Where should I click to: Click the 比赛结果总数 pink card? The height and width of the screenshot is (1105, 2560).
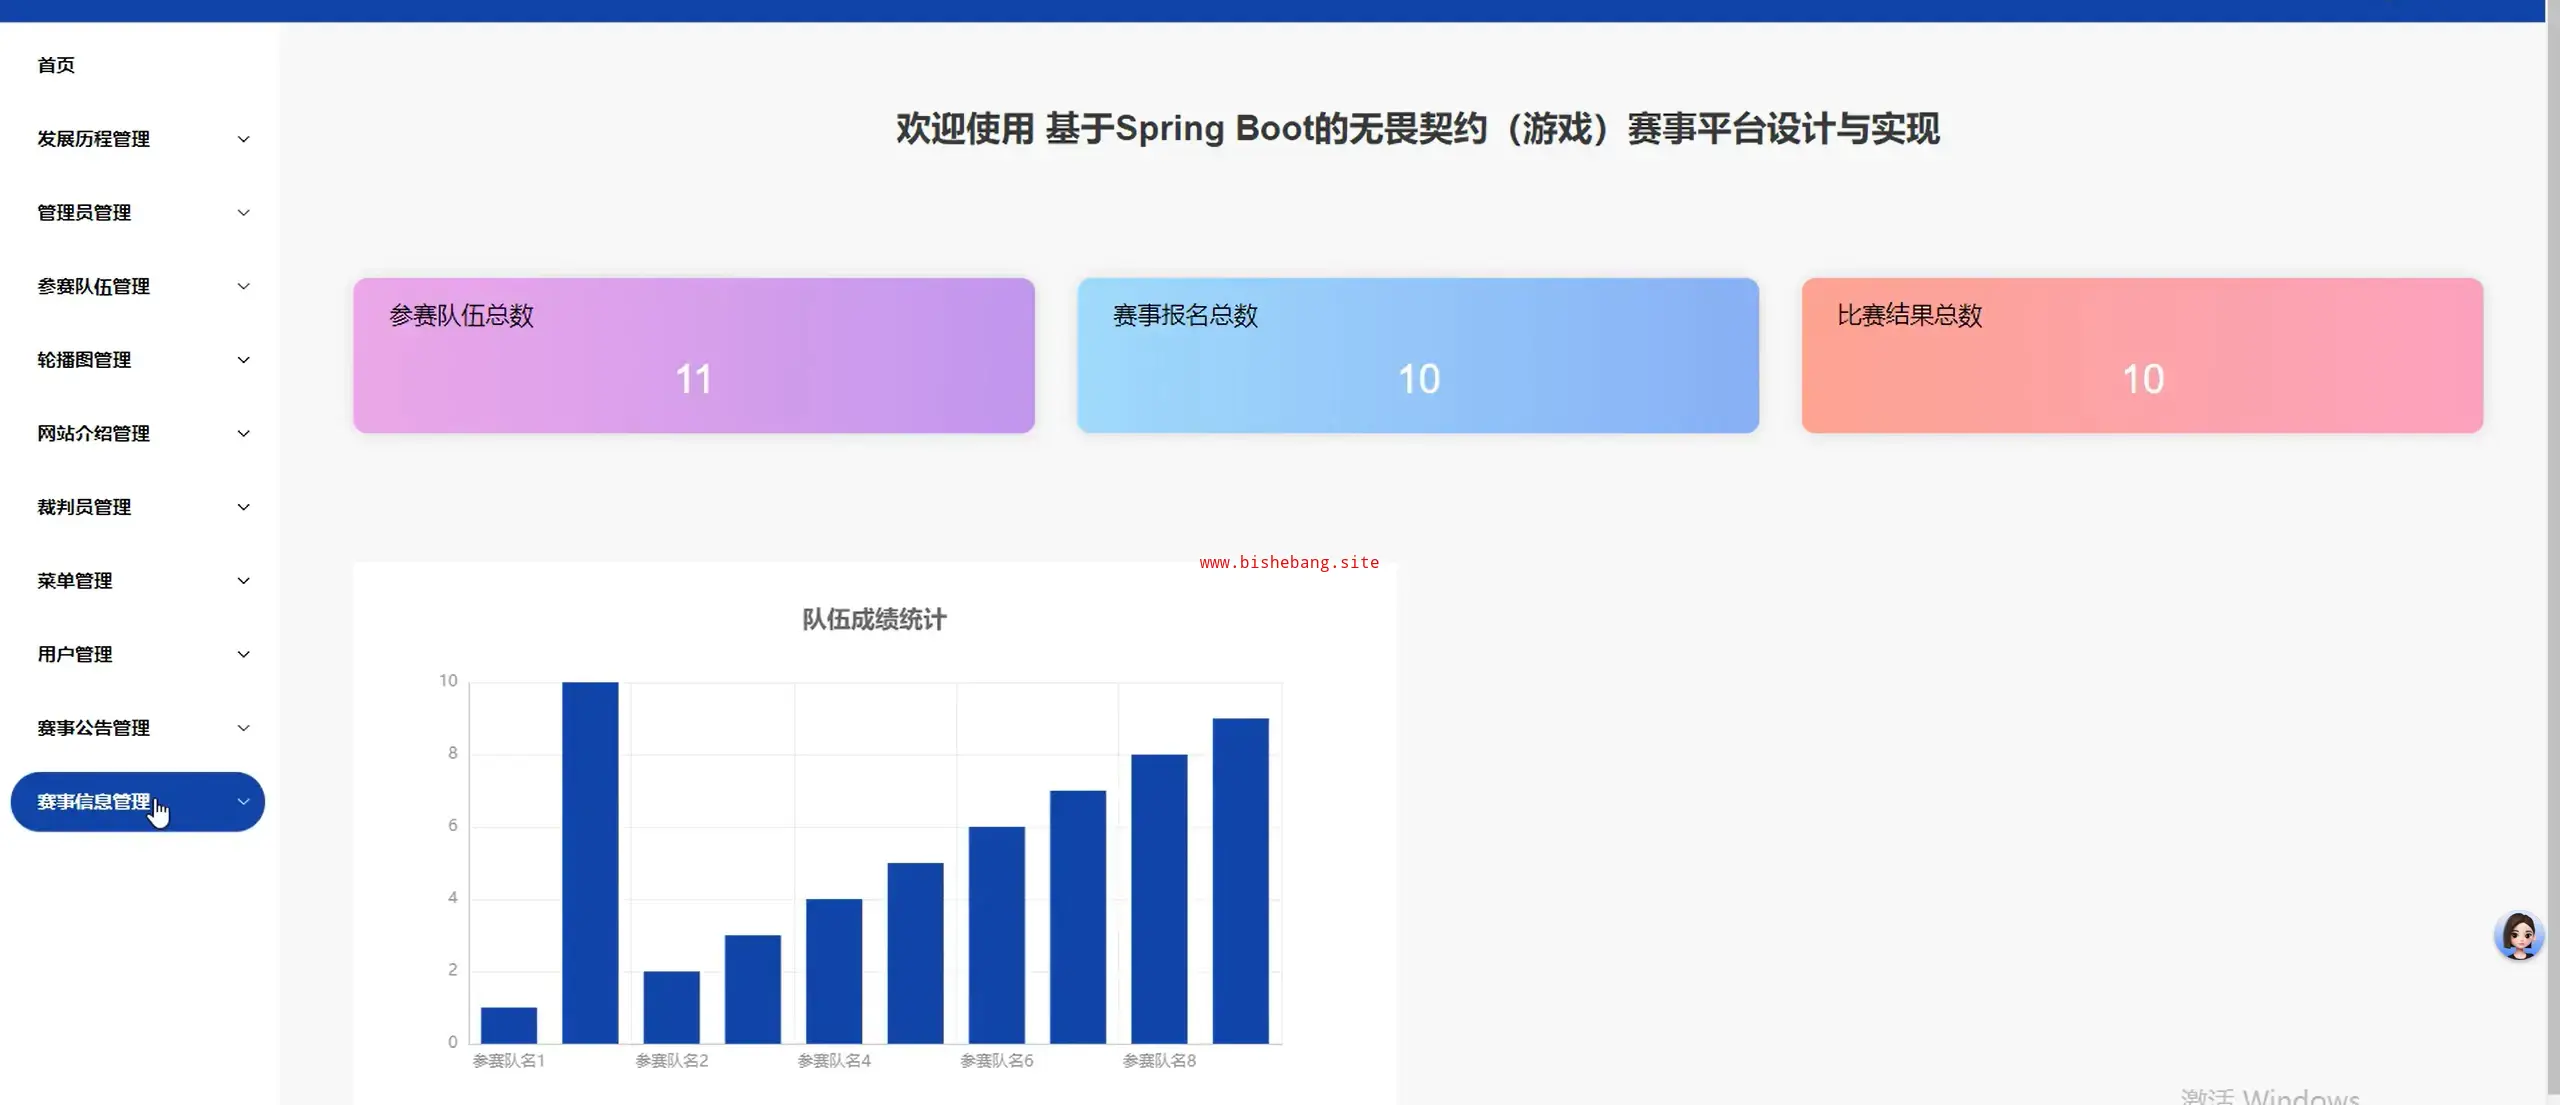pos(2141,355)
